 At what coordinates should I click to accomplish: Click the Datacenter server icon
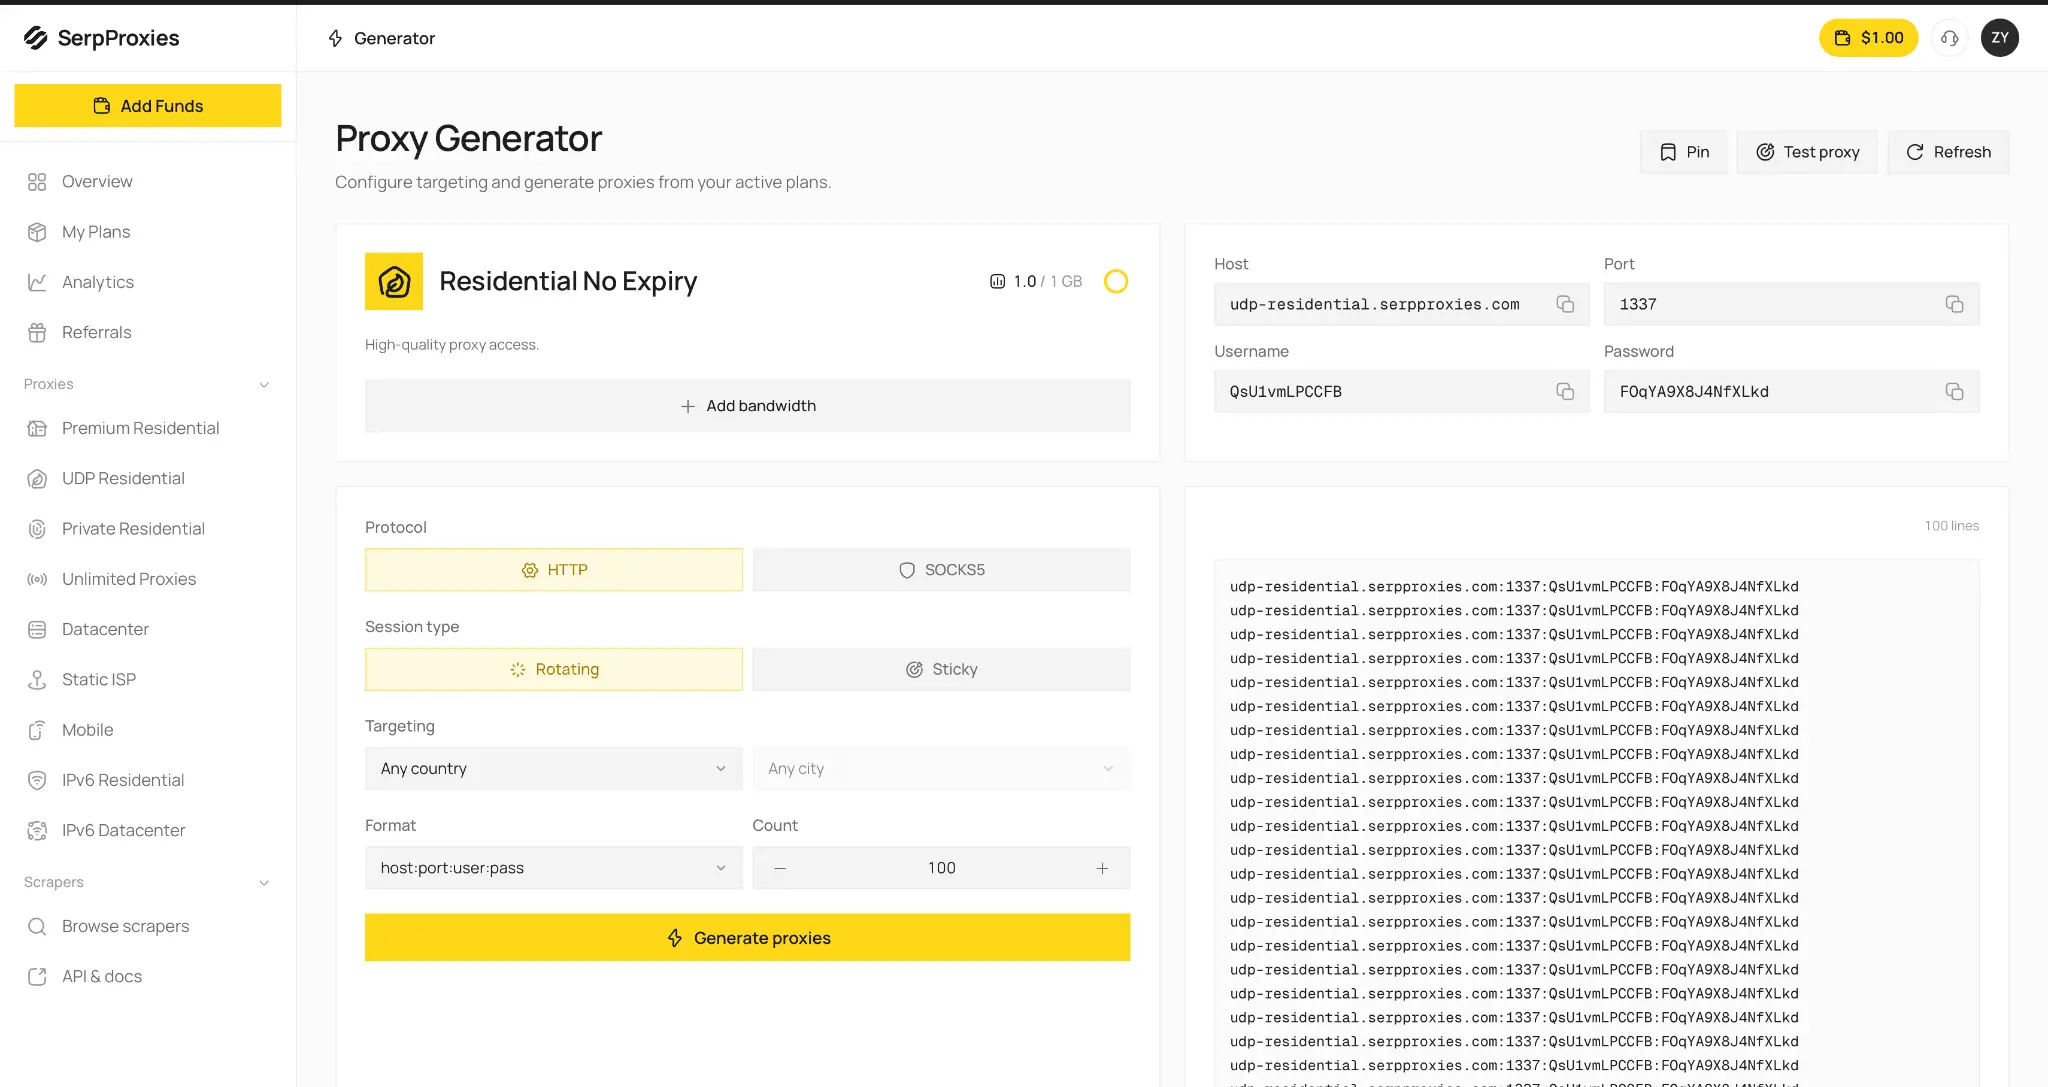[37, 629]
